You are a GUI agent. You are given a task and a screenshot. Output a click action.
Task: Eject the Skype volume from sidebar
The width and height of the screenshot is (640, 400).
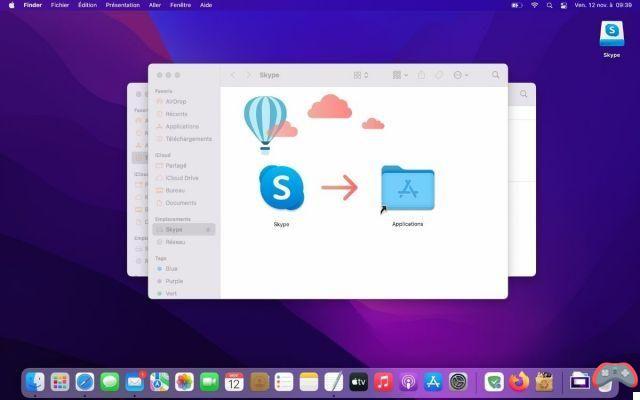pyautogui.click(x=208, y=230)
